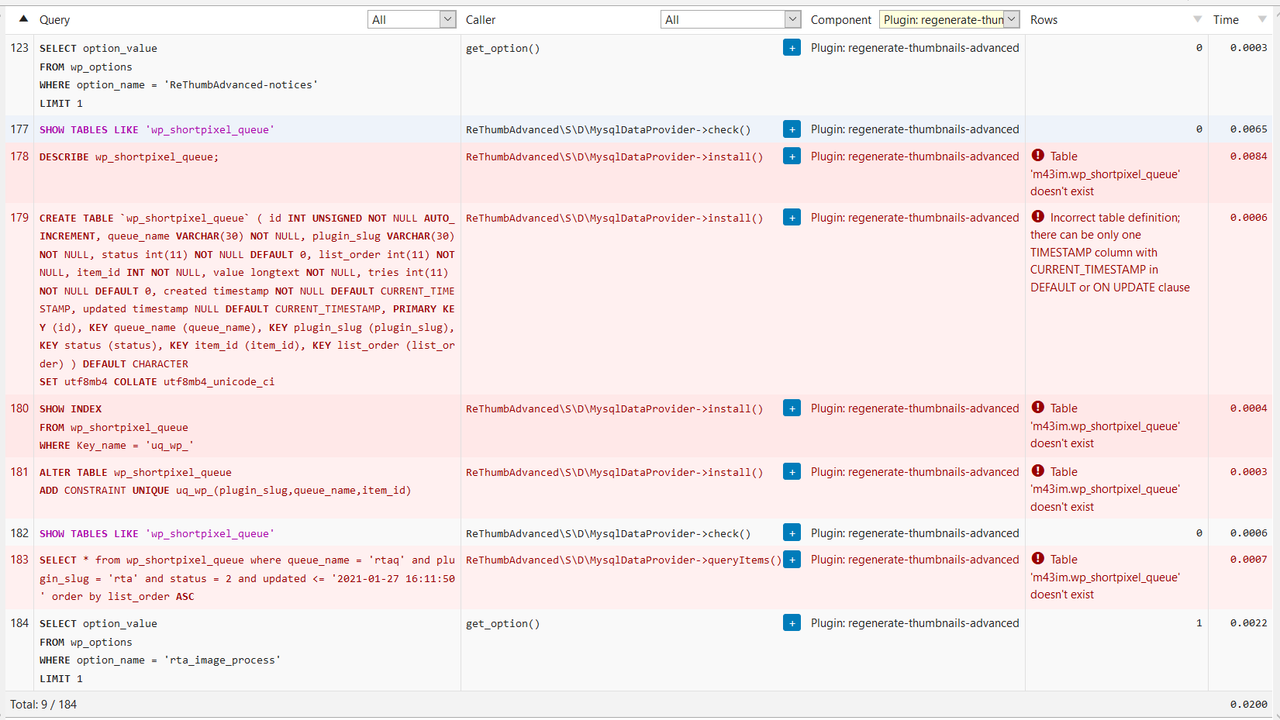This screenshot has width=1280, height=720.
Task: Expand caller stack for ALTER TABLE query 181
Action: (791, 472)
